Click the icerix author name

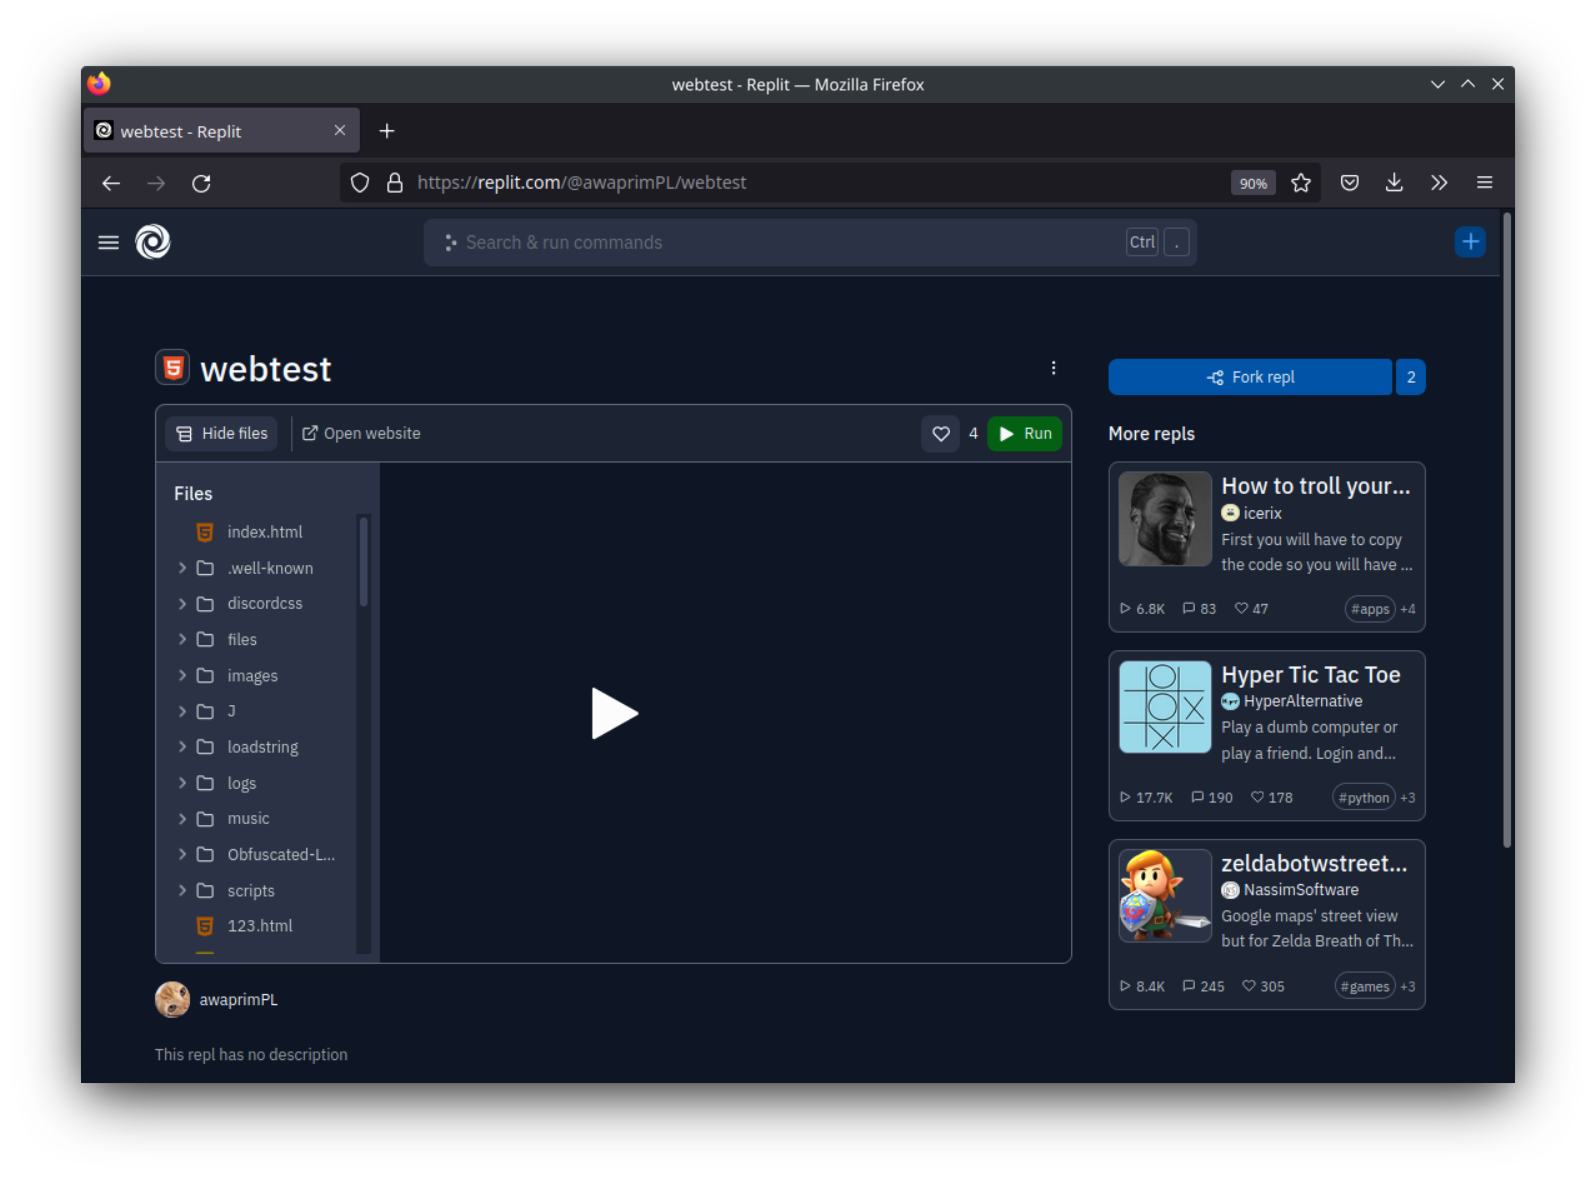tap(1263, 513)
